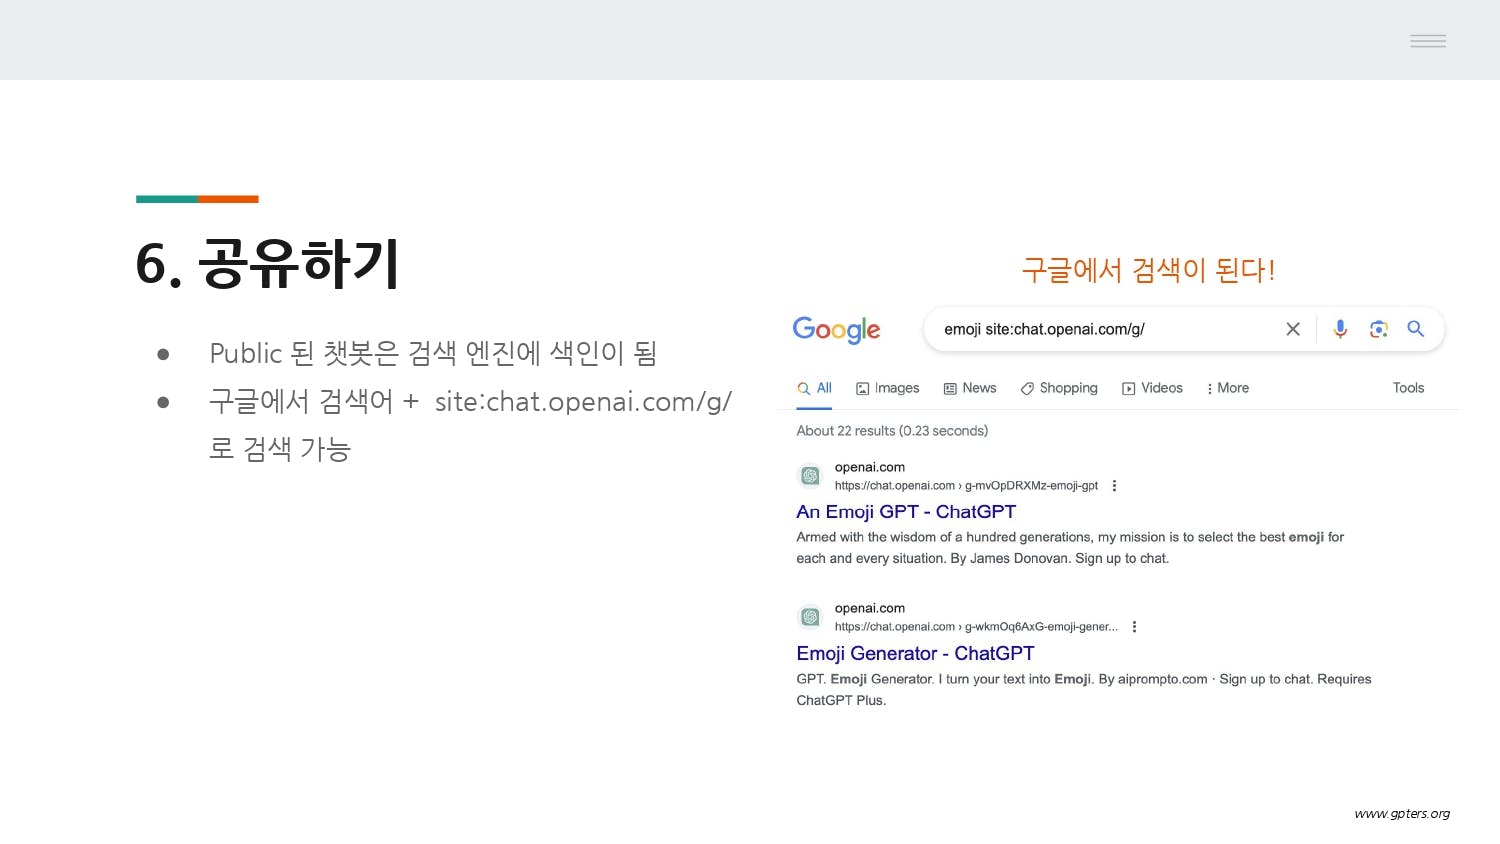Click the bullet text site:chat.openai.com/g/
Viewport: 1500px width, 844px height.
(583, 402)
